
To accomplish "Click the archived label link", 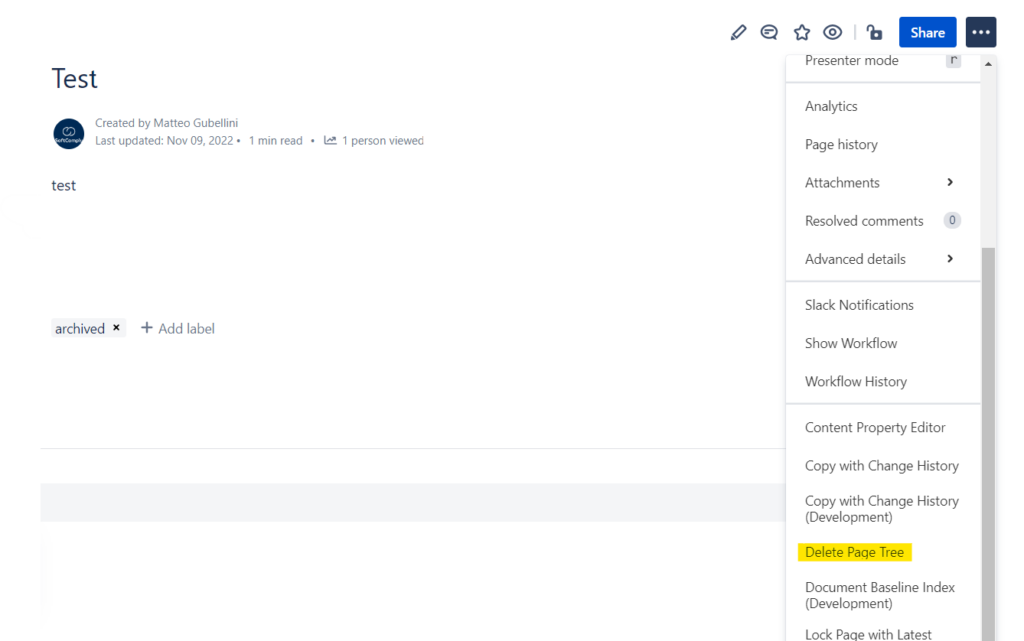I will 80,328.
